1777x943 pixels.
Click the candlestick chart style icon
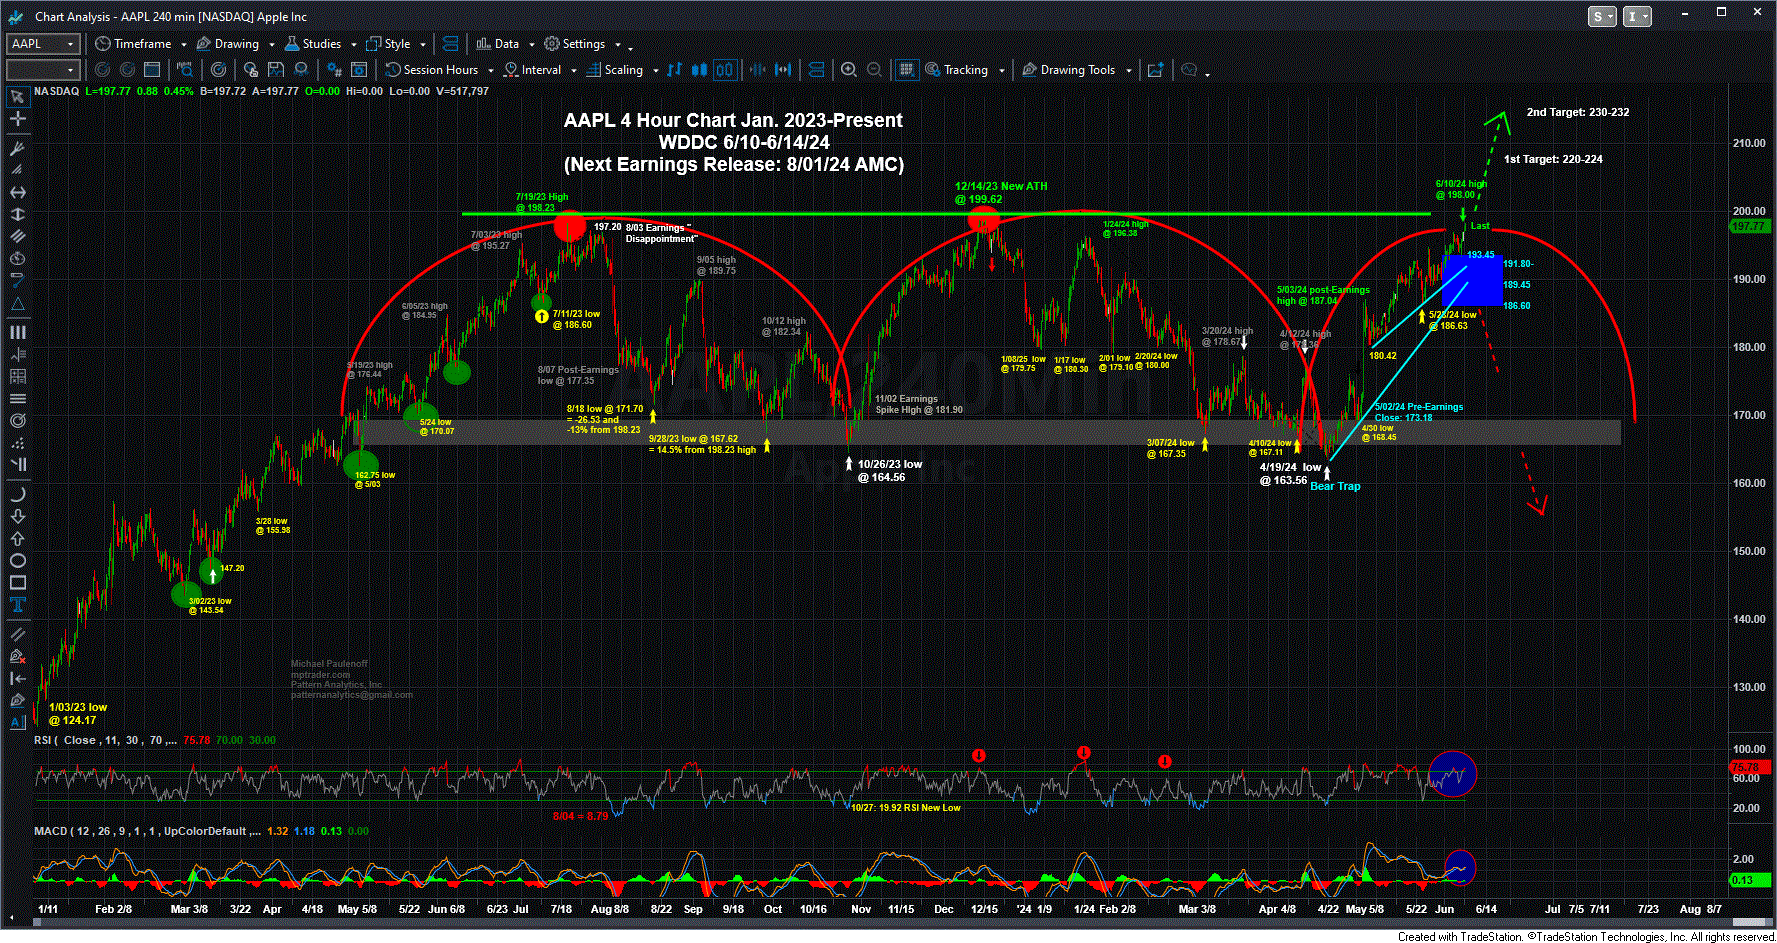point(699,70)
